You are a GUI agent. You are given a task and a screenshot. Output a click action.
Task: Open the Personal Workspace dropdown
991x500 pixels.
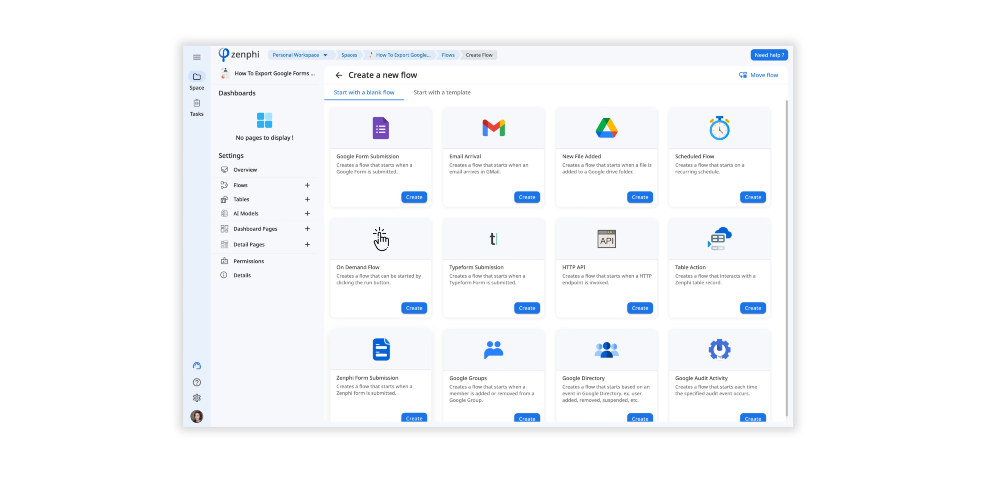[300, 55]
